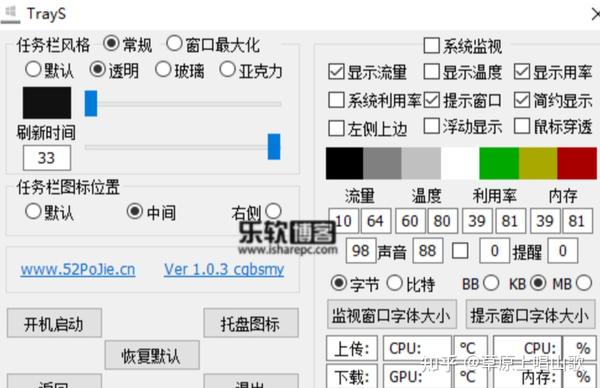The image size is (600, 388).
Task: Open 监视窗口字体大小 font settings
Action: coord(392,315)
